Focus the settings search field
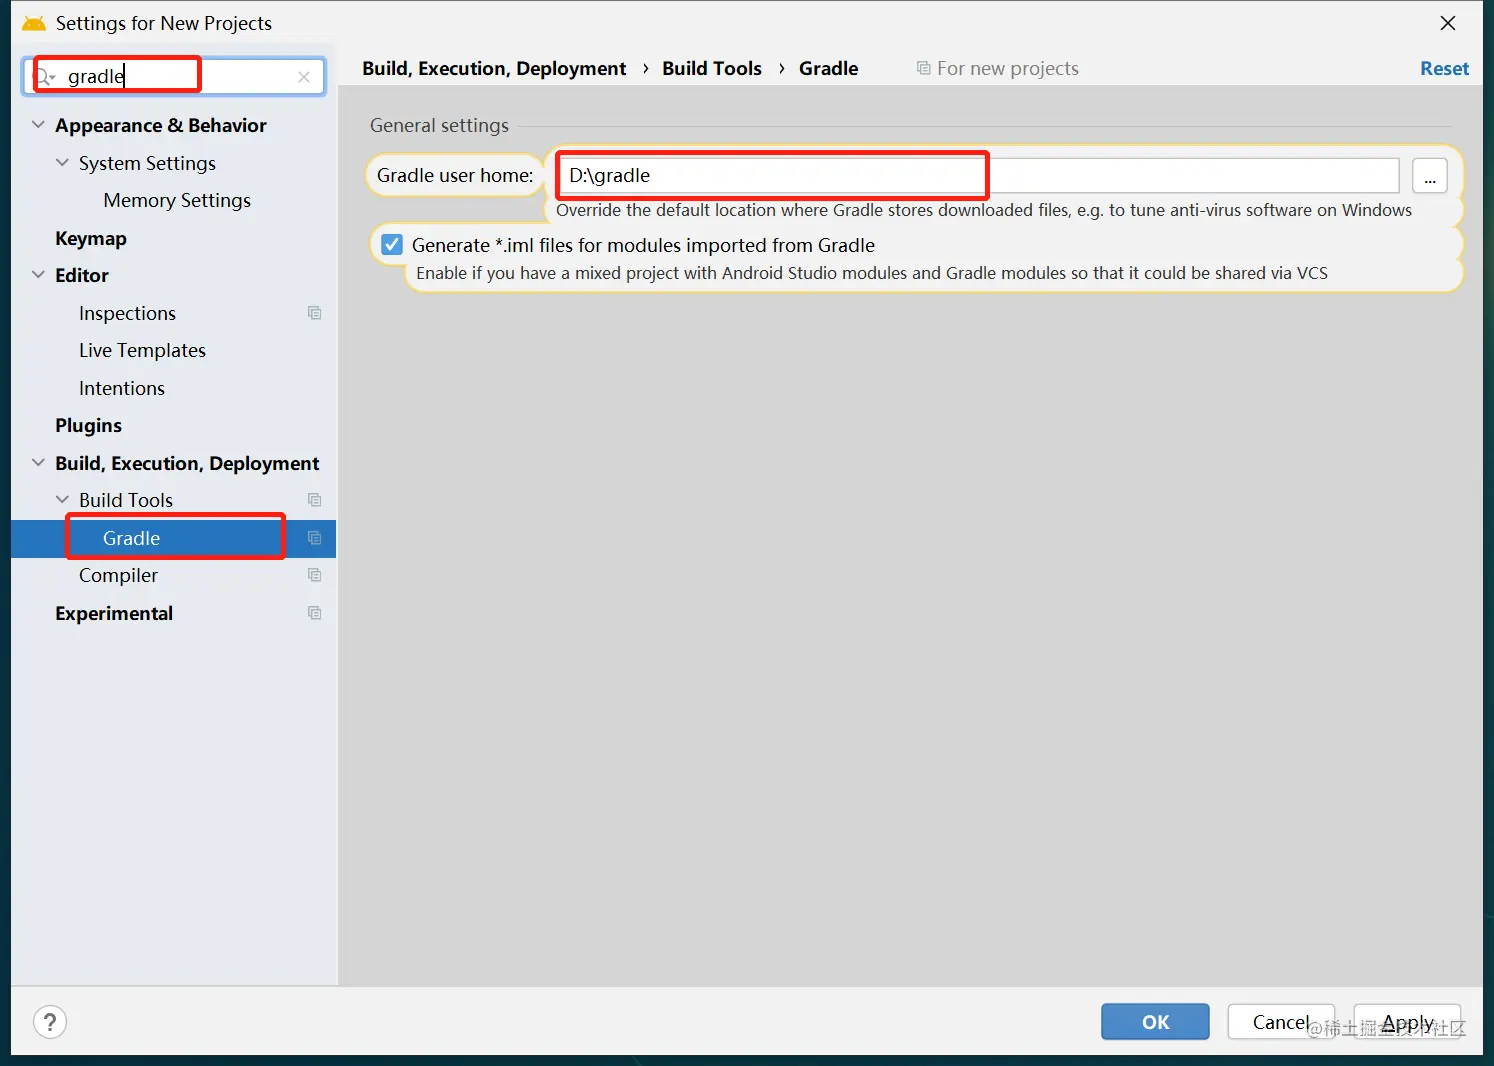This screenshot has height=1066, width=1494. (174, 77)
